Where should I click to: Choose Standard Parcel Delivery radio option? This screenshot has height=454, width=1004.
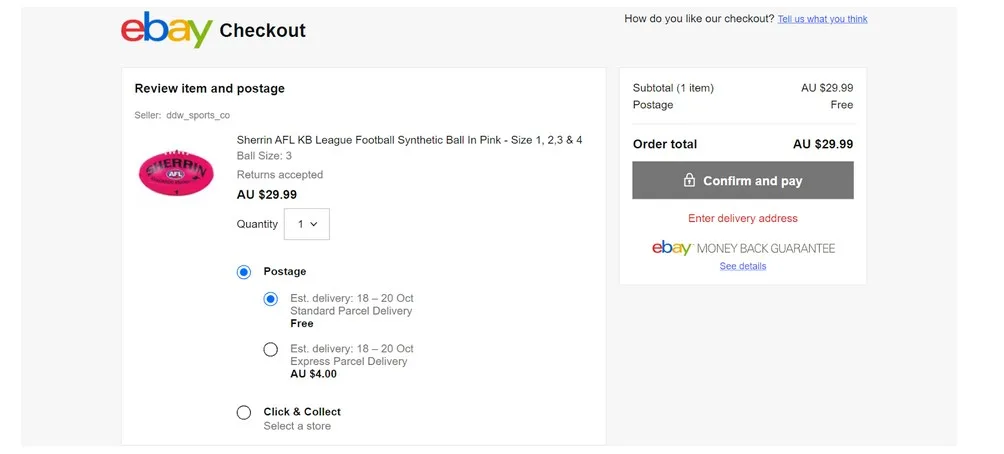pos(271,299)
